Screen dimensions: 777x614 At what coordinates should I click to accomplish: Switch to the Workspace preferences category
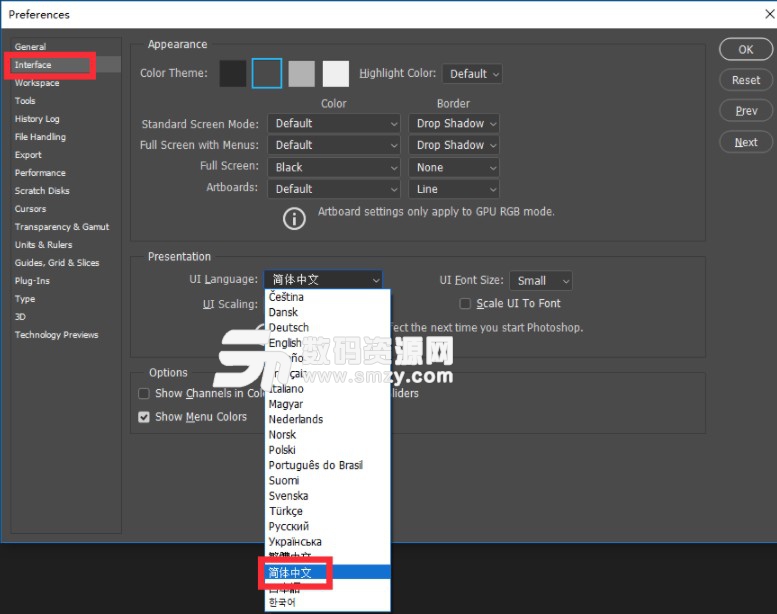37,83
